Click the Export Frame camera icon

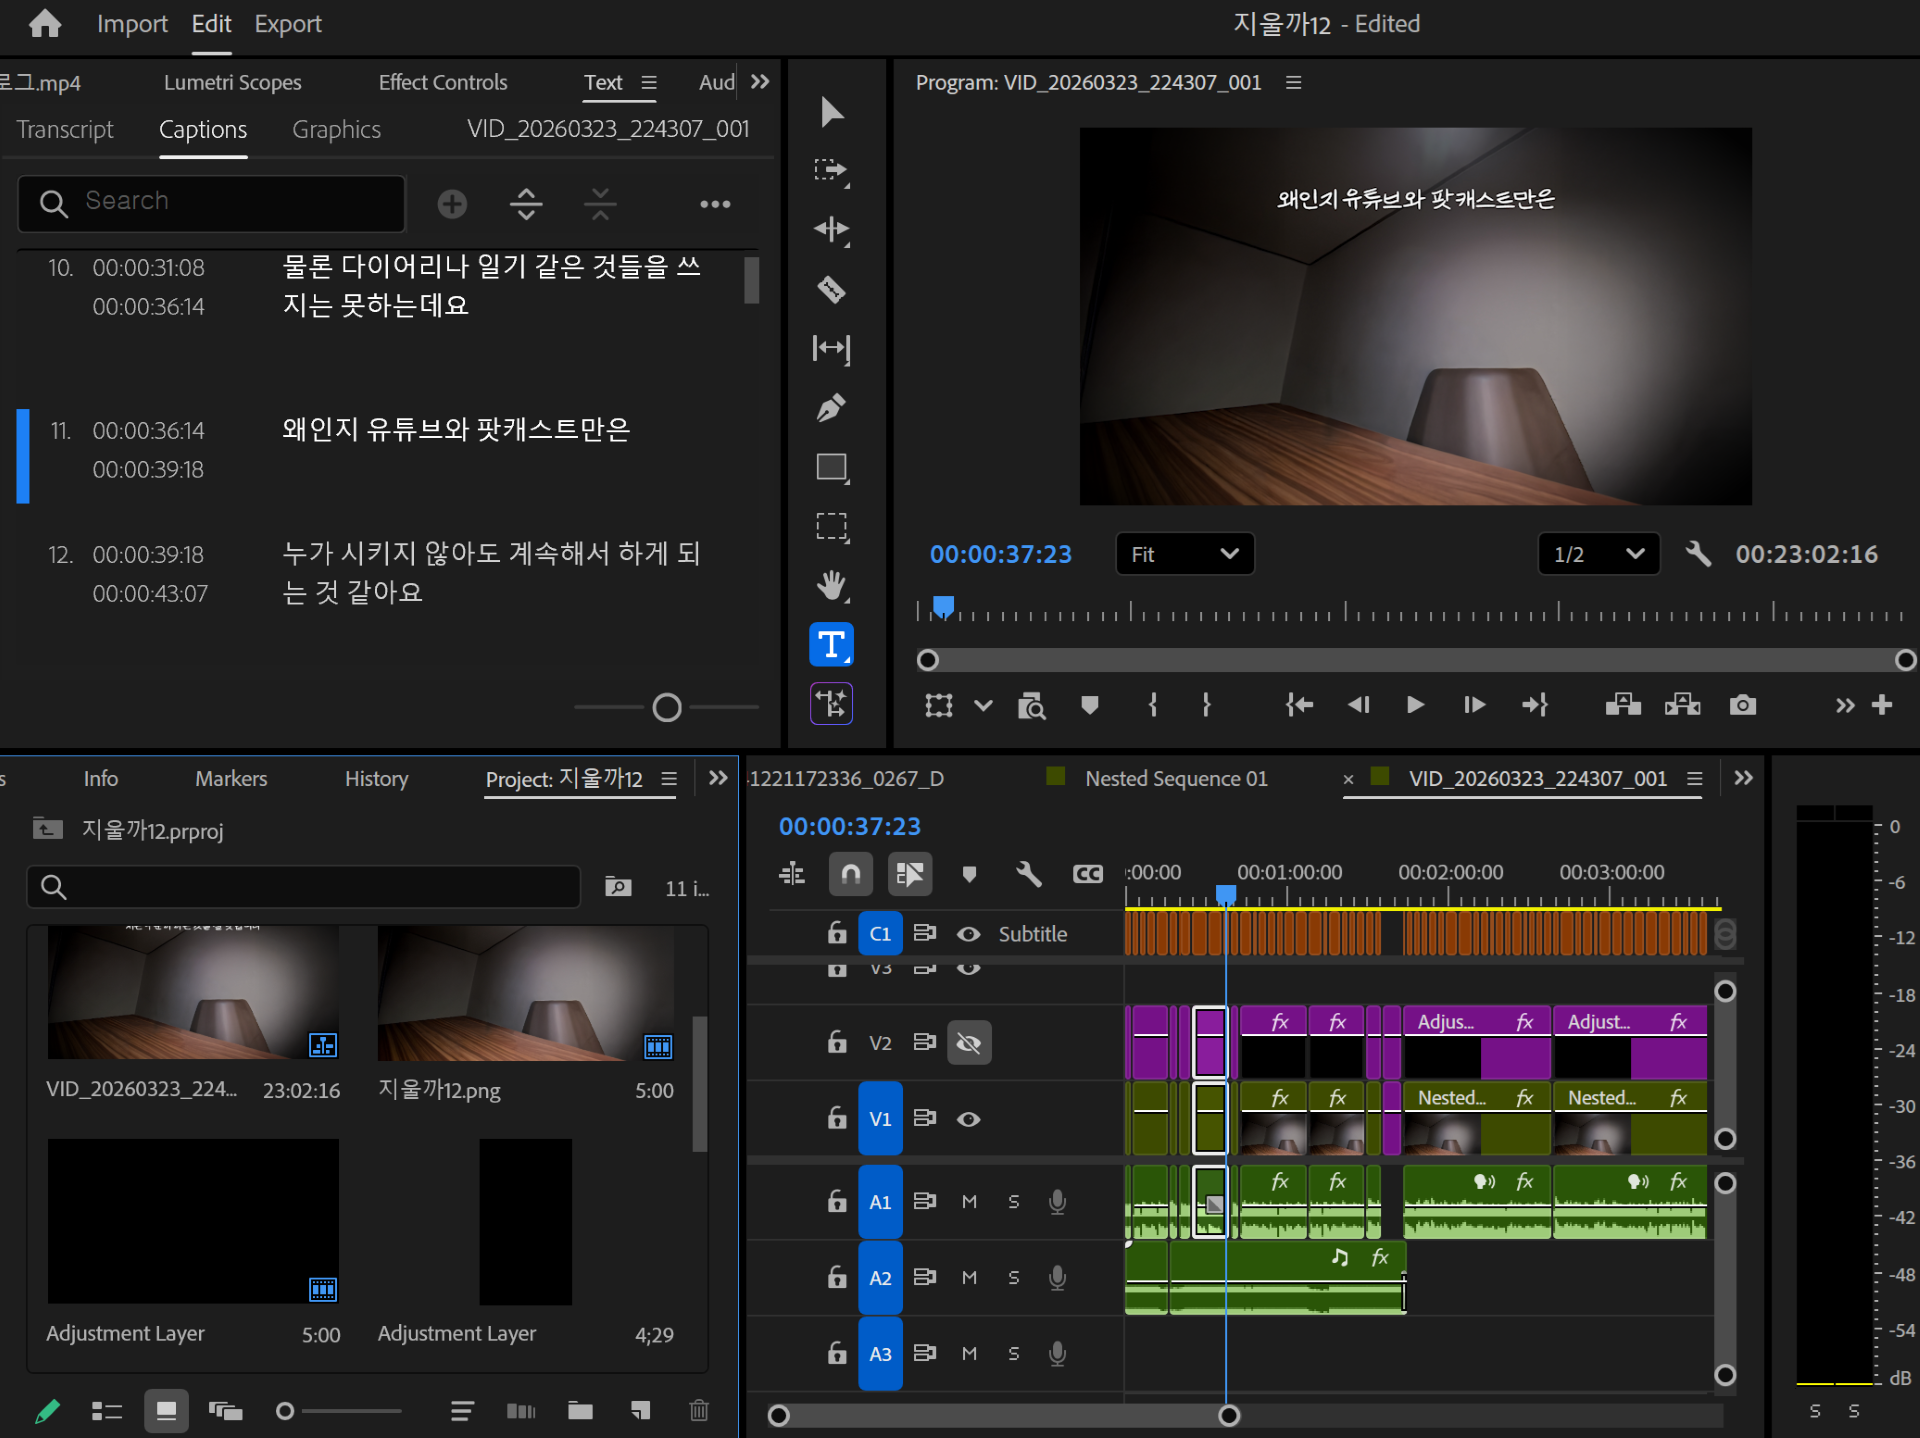[x=1742, y=706]
